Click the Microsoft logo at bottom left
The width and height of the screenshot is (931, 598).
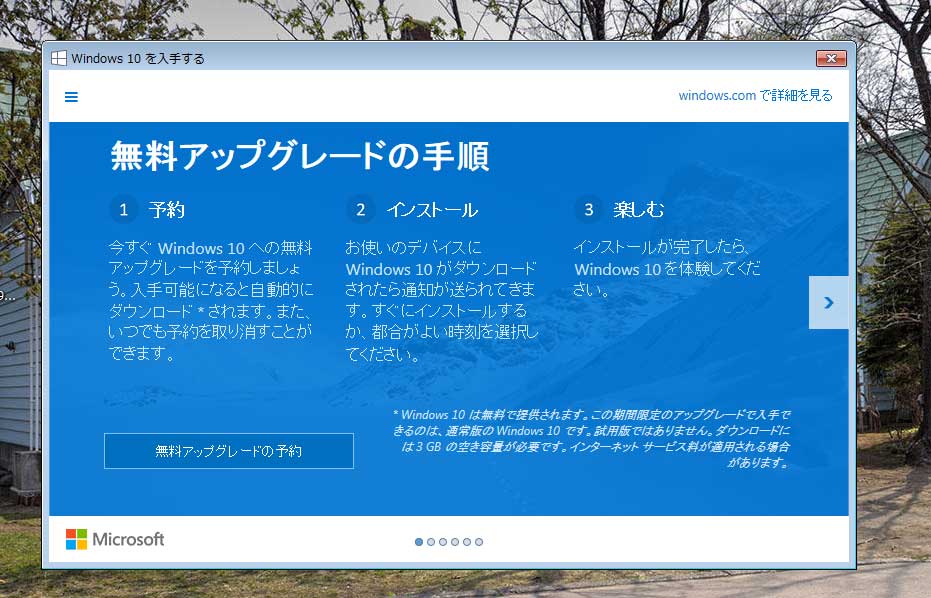click(x=115, y=540)
